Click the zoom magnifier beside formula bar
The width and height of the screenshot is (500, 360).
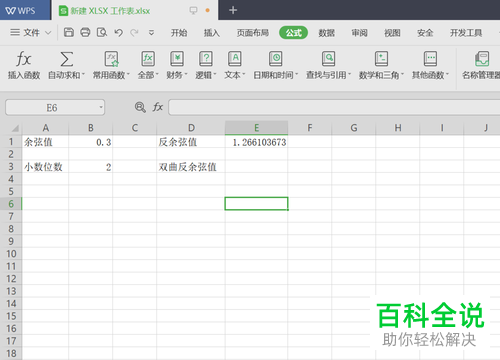(x=140, y=107)
